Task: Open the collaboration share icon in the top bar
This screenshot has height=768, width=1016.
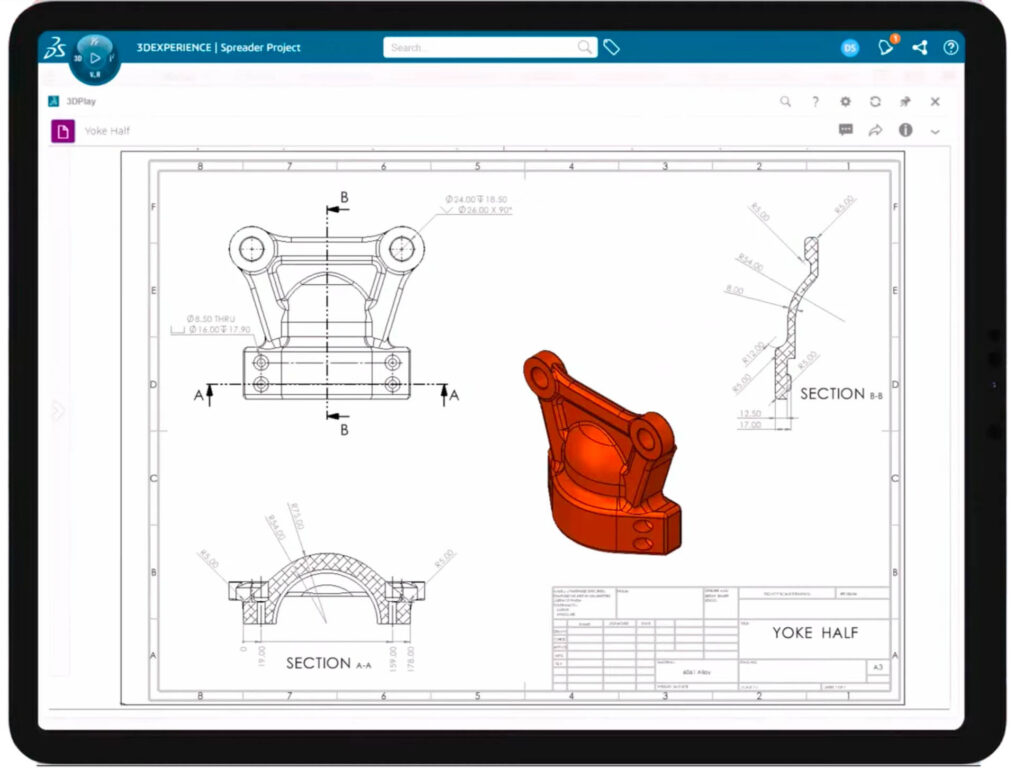Action: coord(920,47)
